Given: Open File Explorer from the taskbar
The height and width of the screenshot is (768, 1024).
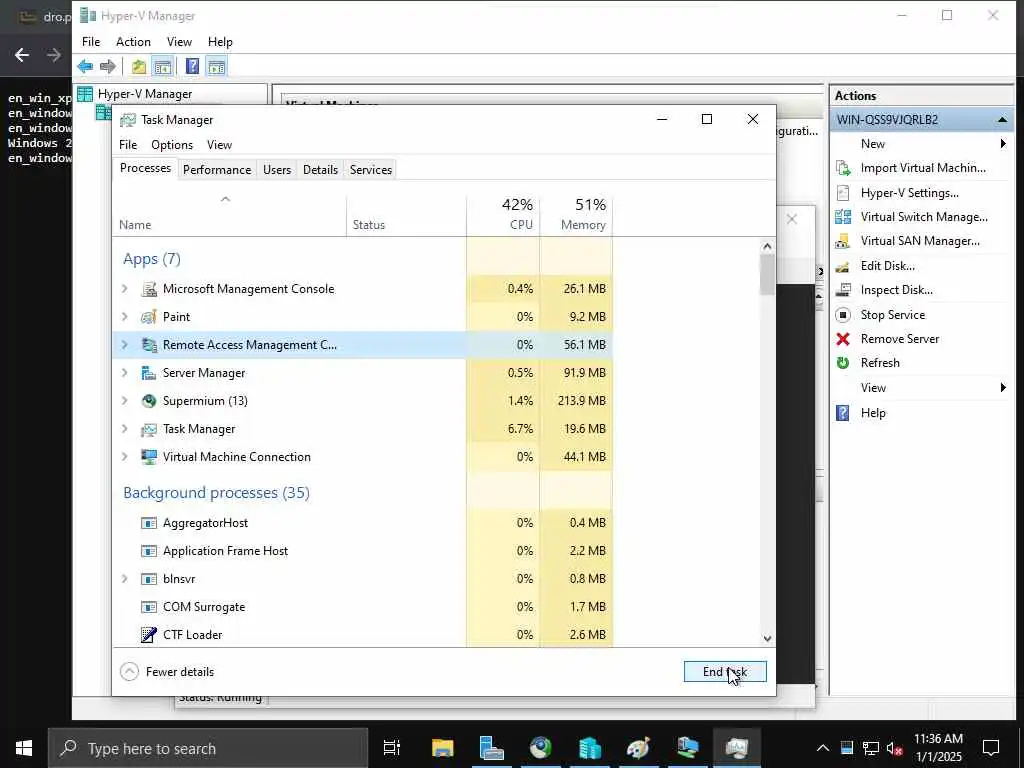Looking at the screenshot, I should [443, 748].
